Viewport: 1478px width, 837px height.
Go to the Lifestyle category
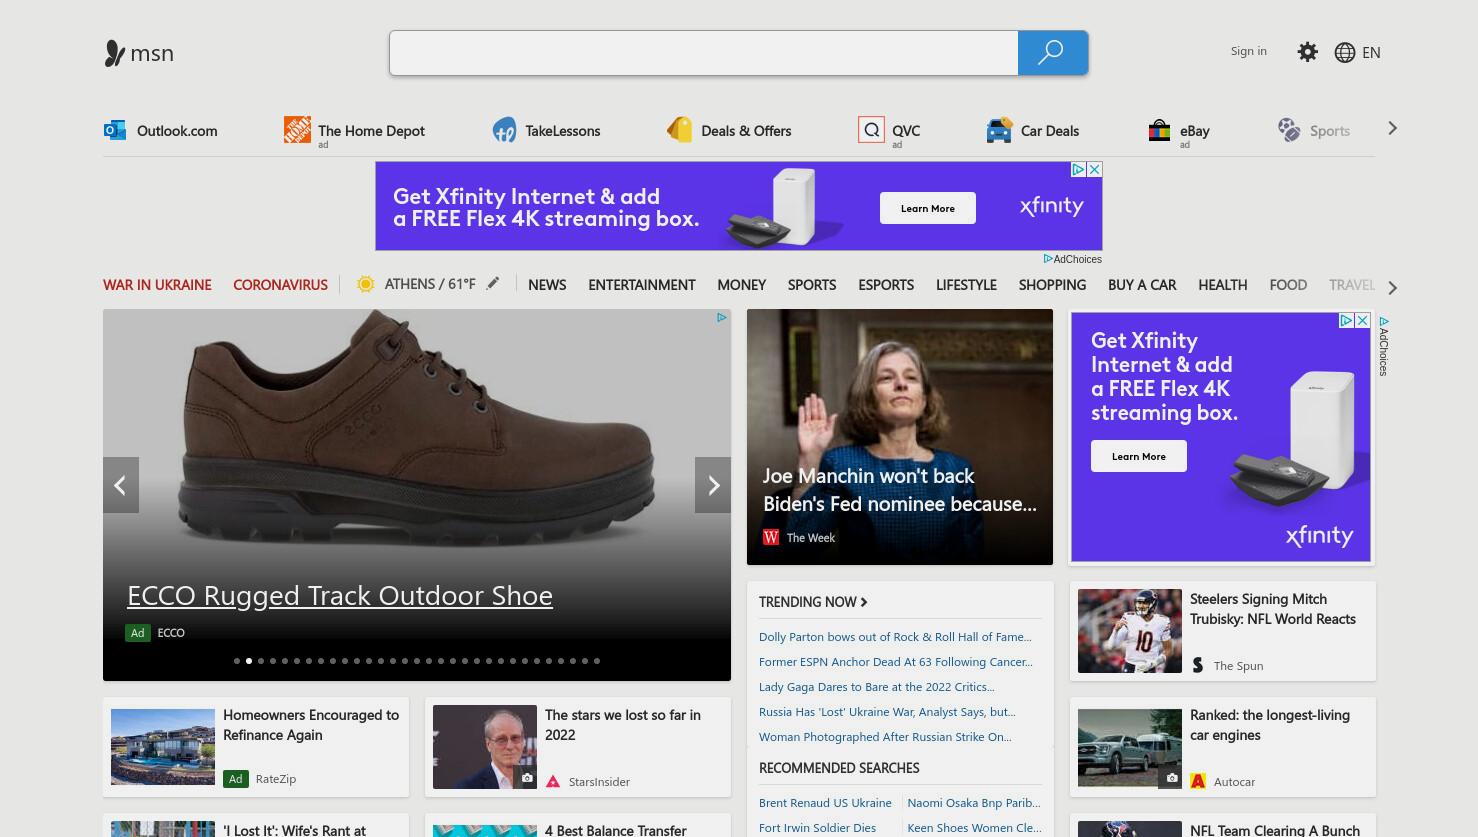click(966, 285)
